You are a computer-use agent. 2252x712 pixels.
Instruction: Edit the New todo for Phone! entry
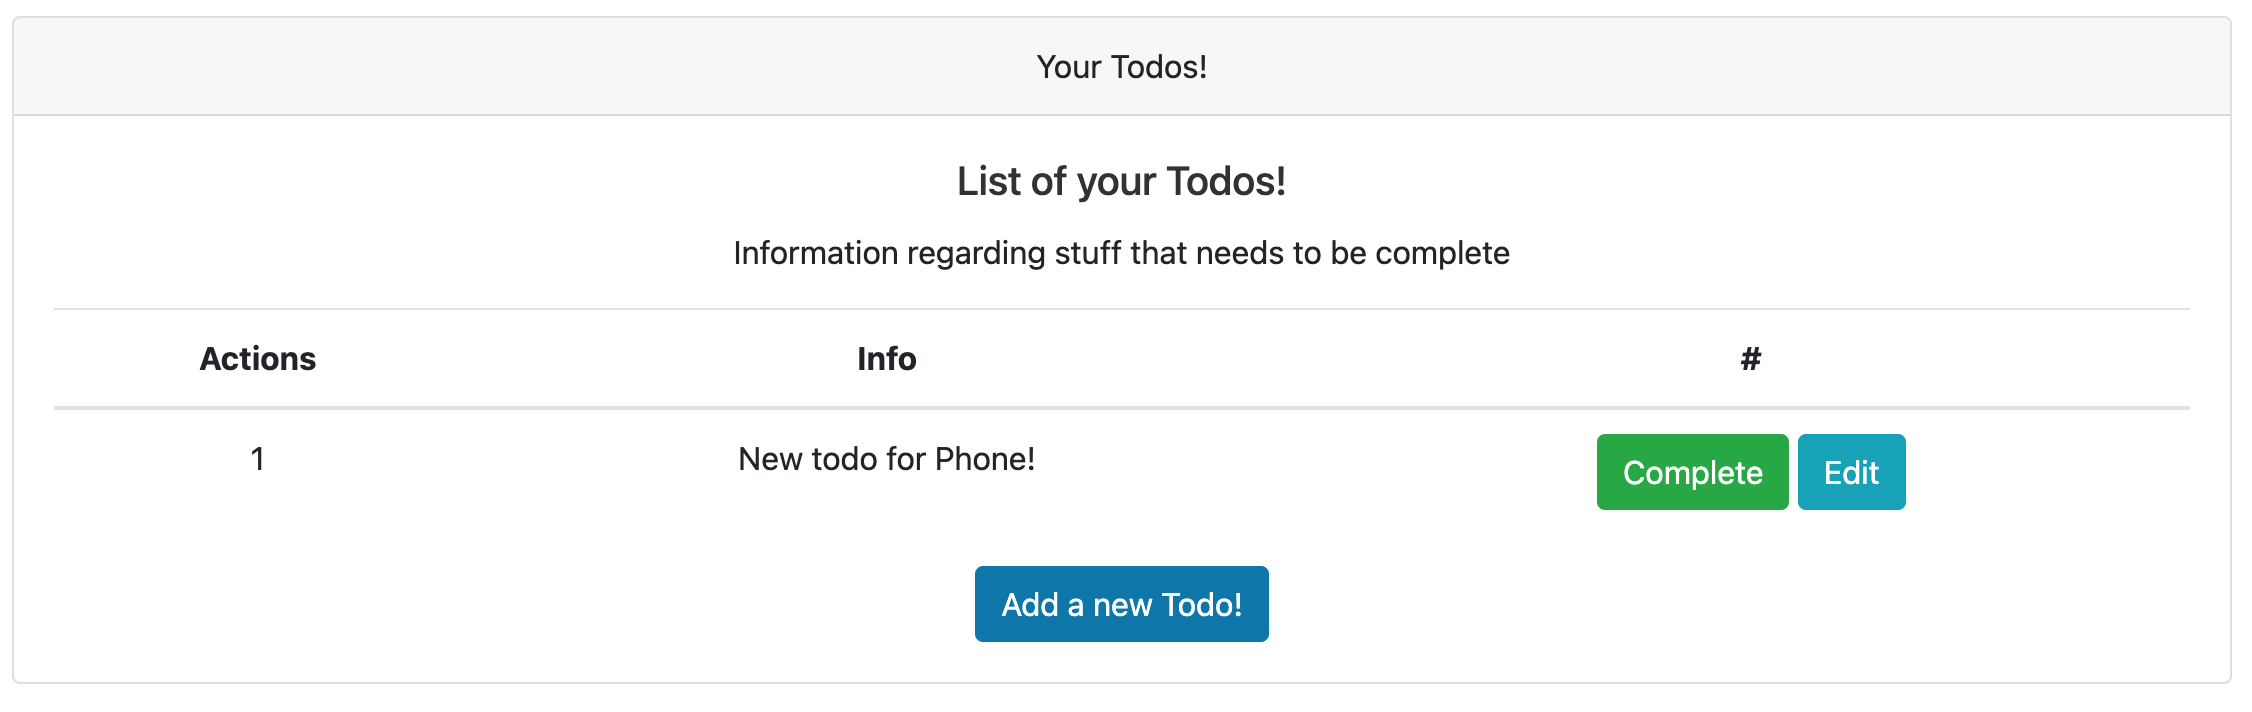[1851, 472]
